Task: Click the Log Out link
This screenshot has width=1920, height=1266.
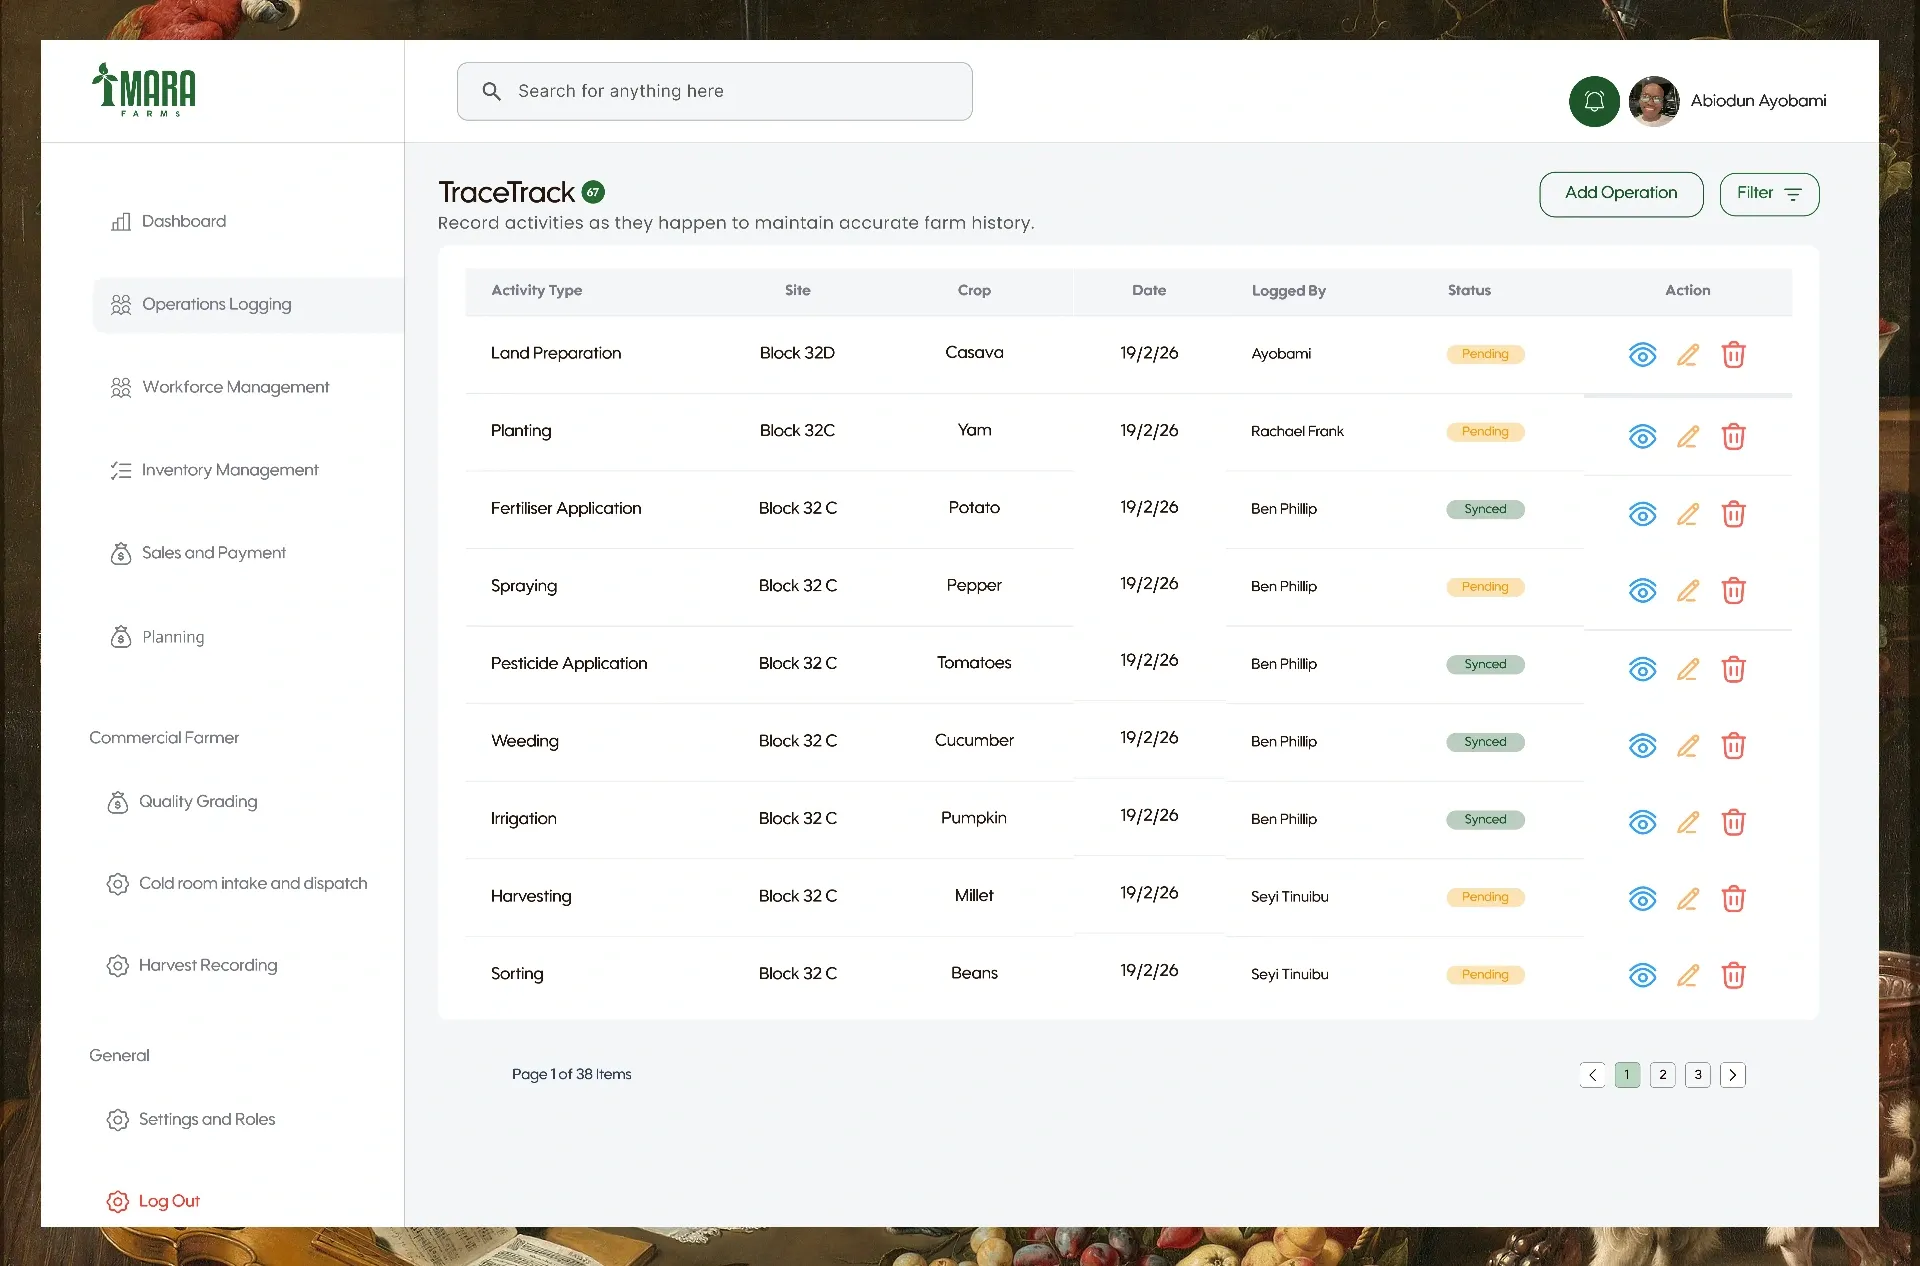Action: pyautogui.click(x=153, y=1201)
